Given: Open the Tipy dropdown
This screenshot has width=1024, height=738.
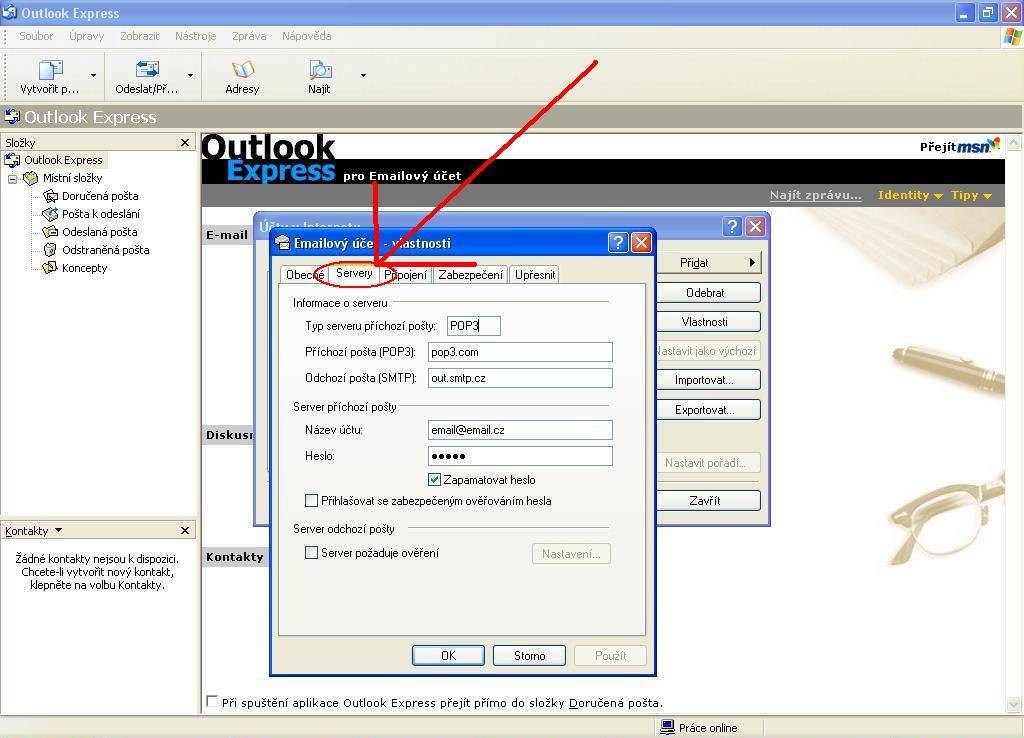Looking at the screenshot, I should (x=971, y=195).
